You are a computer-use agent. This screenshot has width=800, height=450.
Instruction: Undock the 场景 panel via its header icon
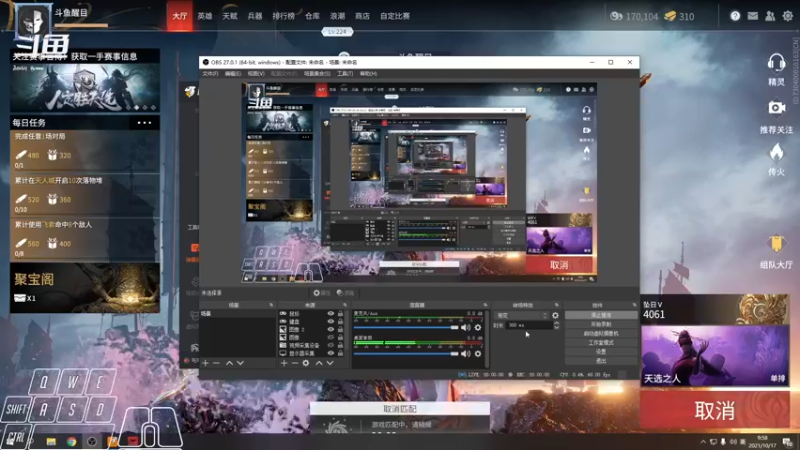pyautogui.click(x=271, y=305)
